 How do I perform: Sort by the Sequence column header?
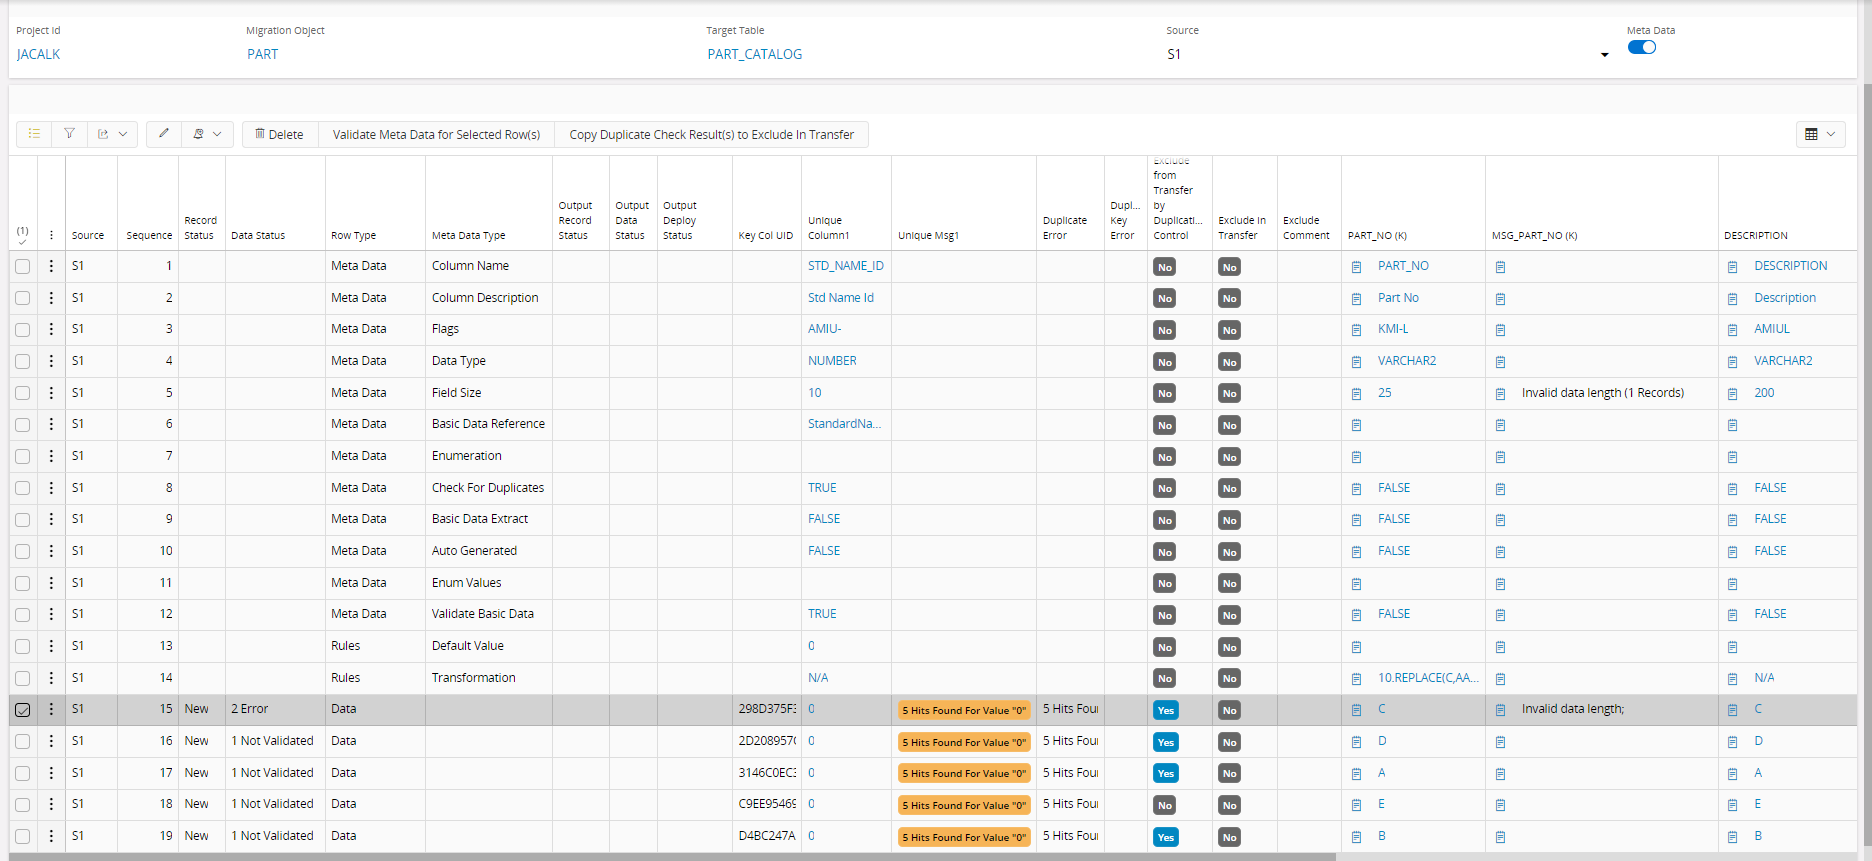[x=149, y=236]
